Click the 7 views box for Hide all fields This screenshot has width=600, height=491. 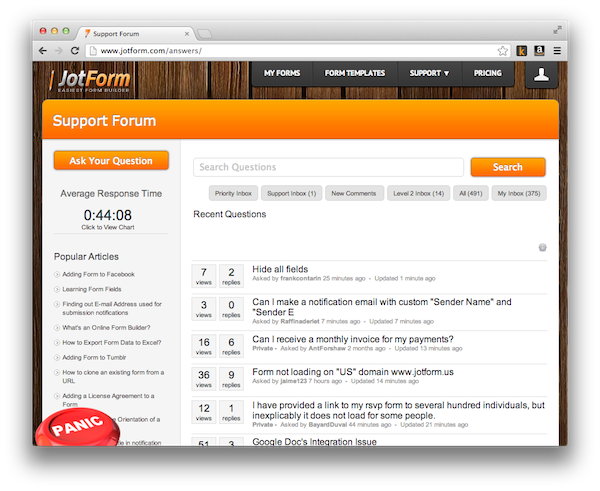(204, 276)
